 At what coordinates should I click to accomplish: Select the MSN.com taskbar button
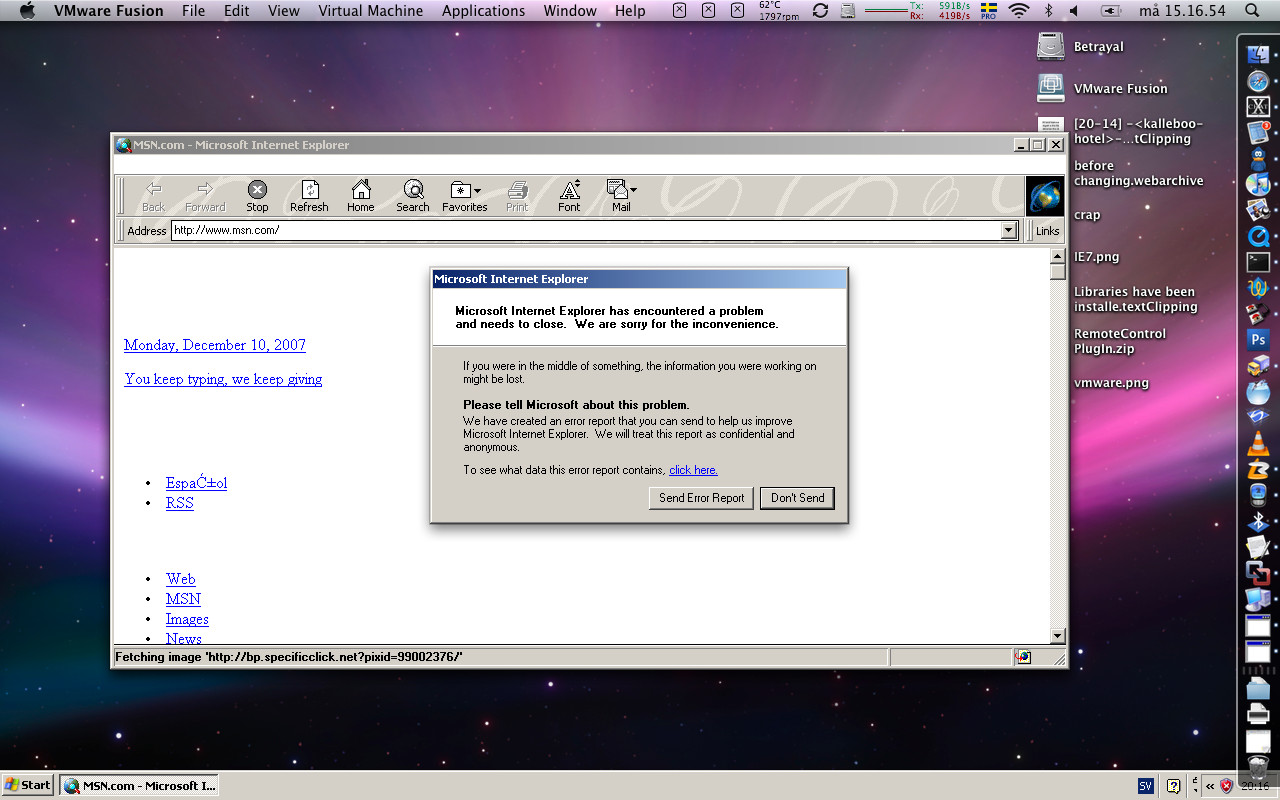(x=139, y=785)
